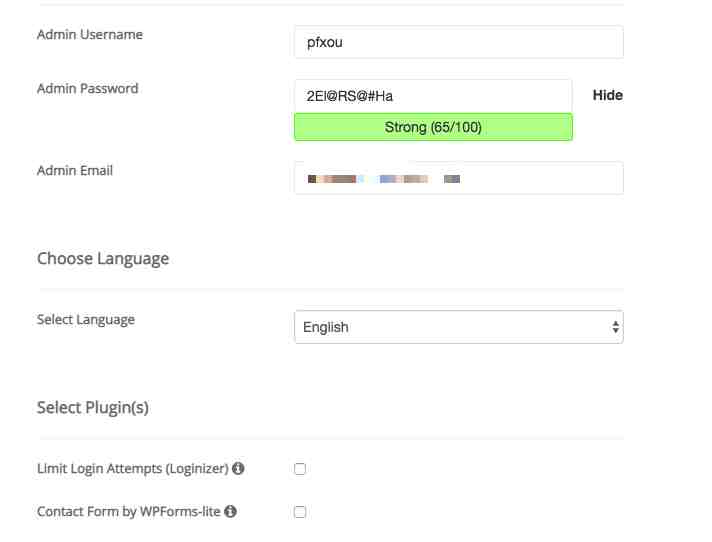
Task: Click the Select Language label text
Action: tap(86, 320)
